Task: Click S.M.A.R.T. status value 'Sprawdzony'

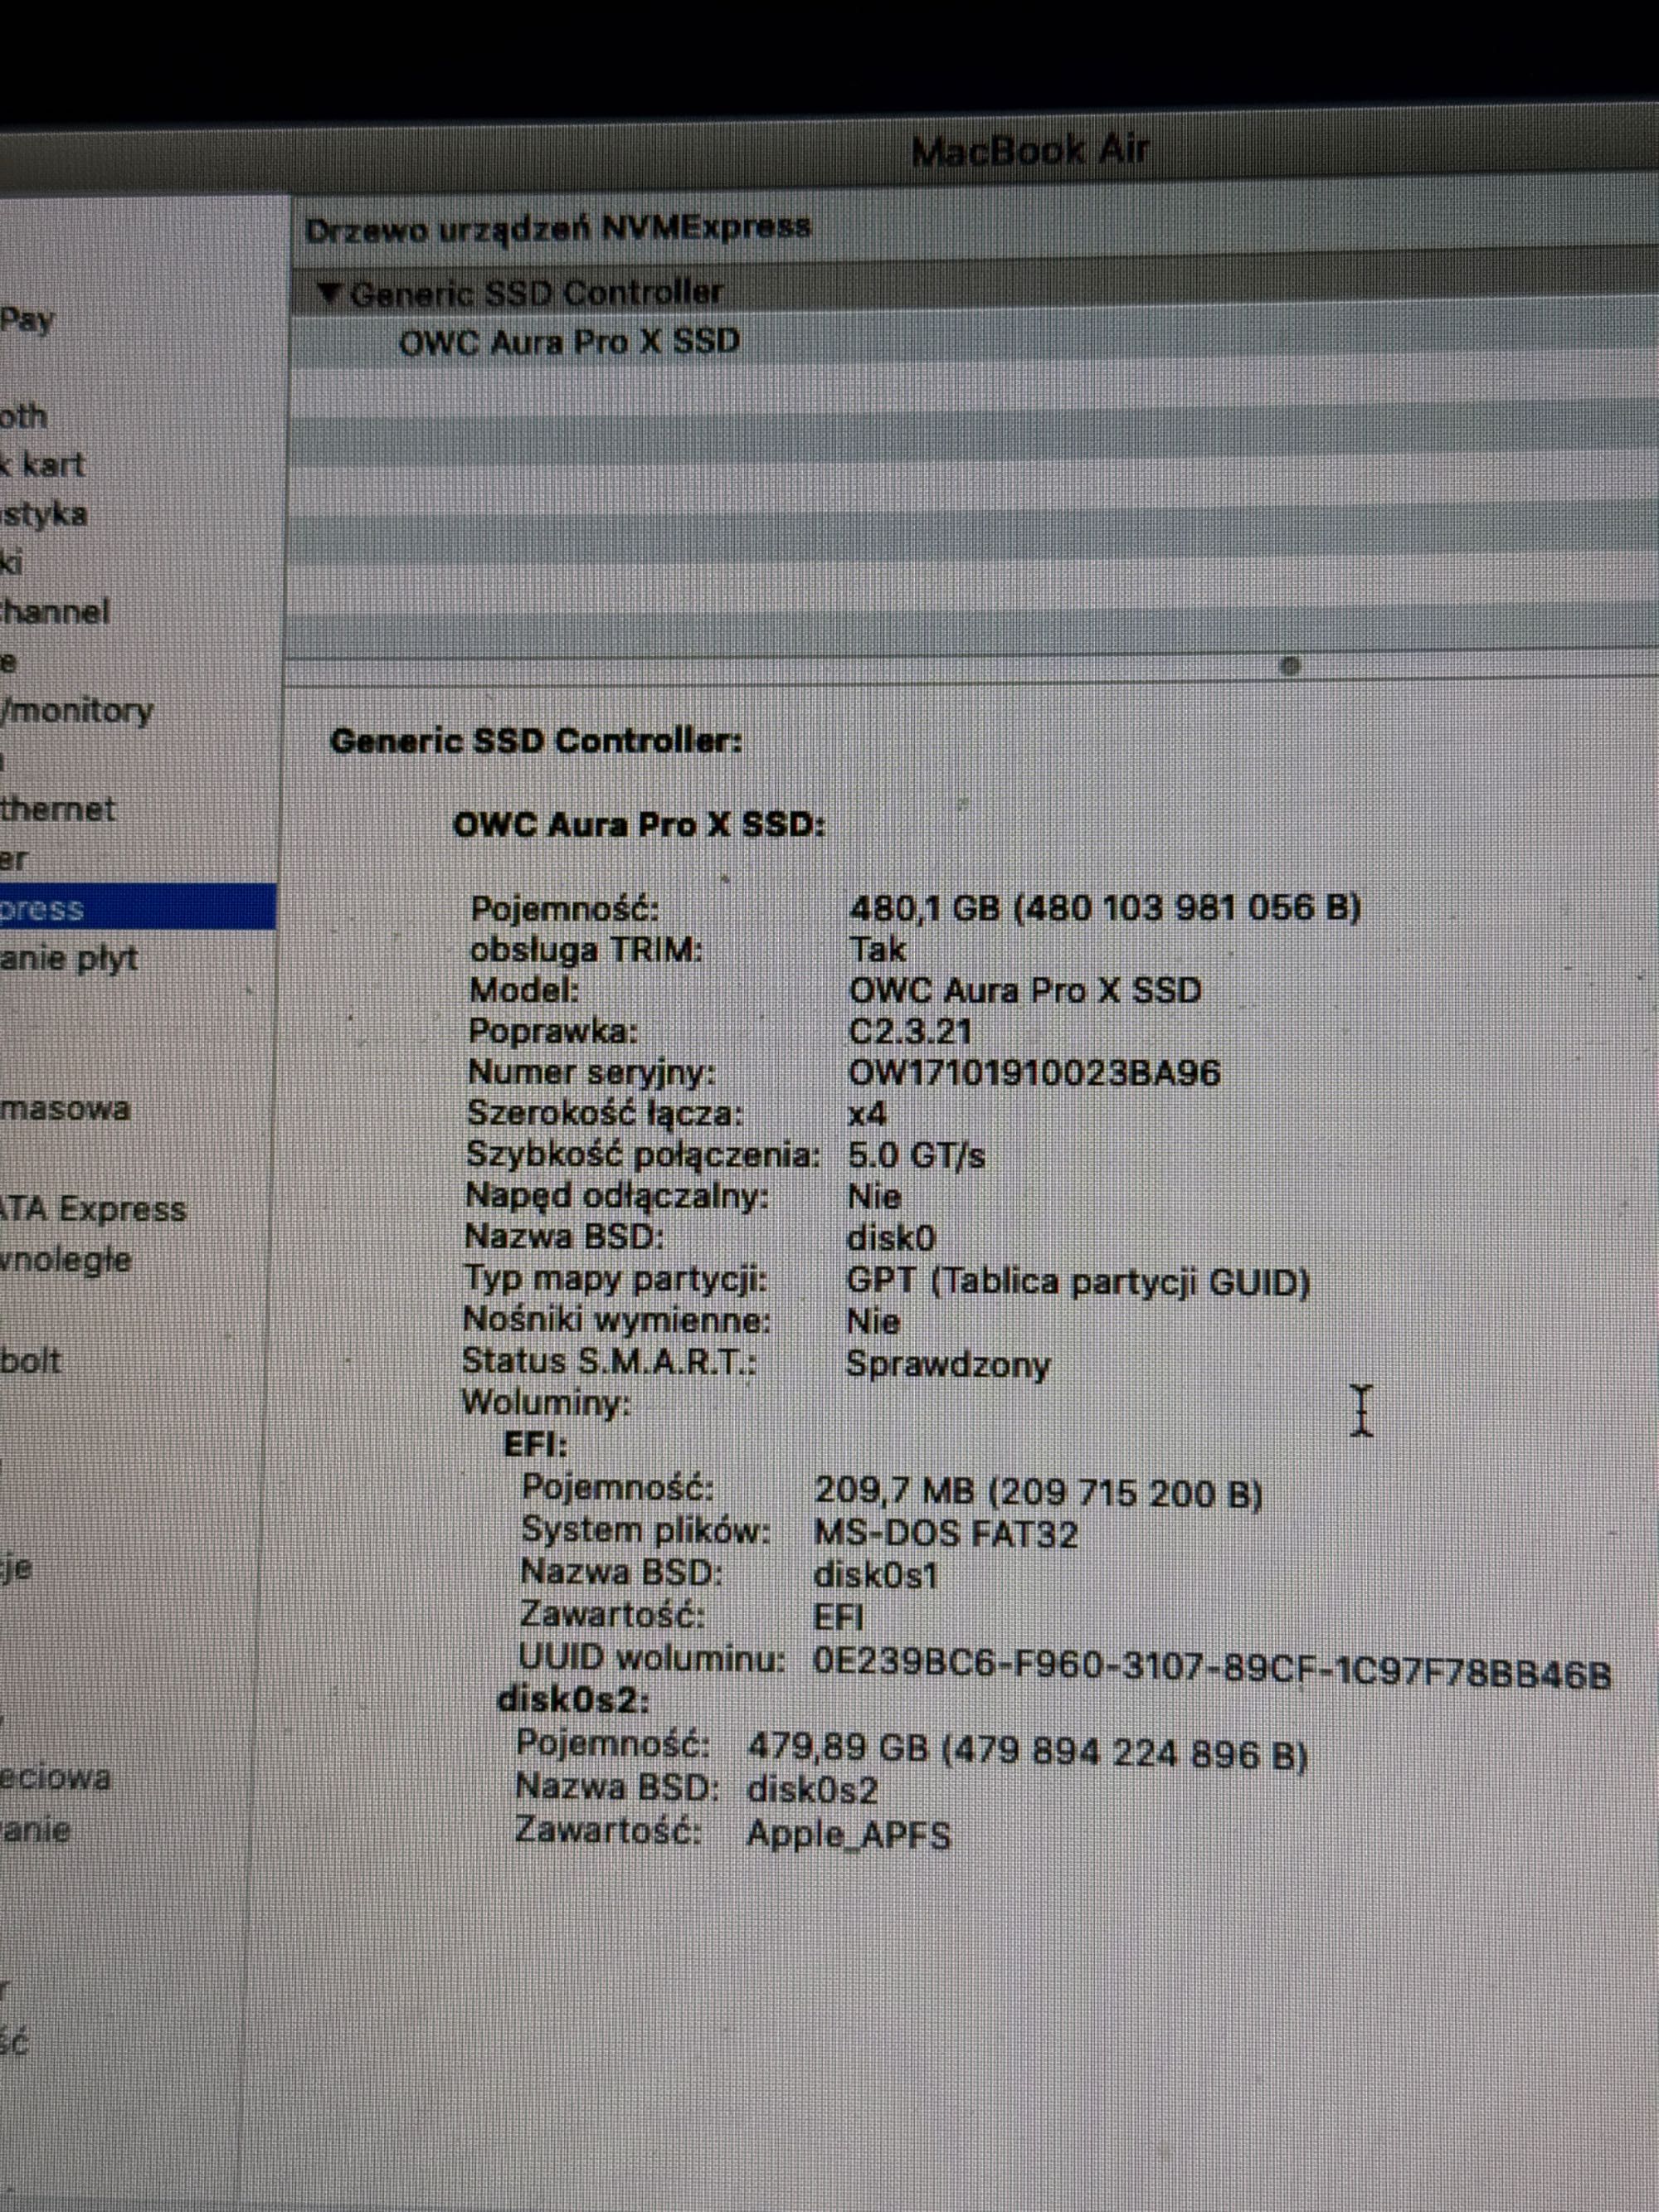Action: point(948,1364)
